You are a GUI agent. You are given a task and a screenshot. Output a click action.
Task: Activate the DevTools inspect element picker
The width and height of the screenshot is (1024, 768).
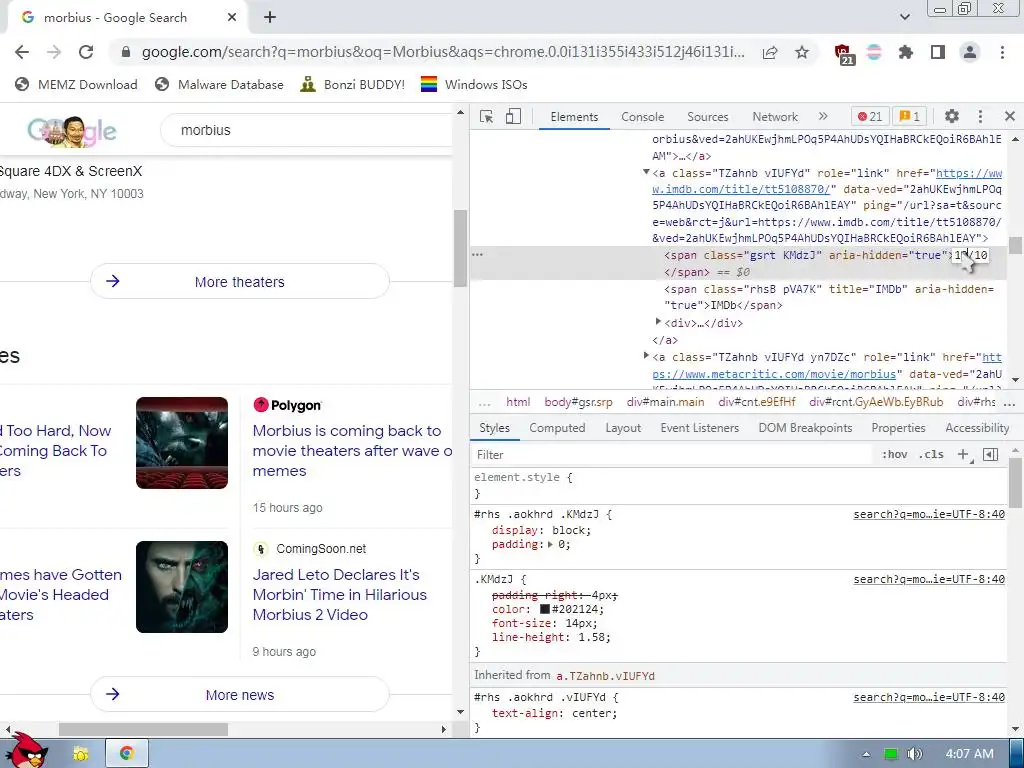tap(487, 116)
